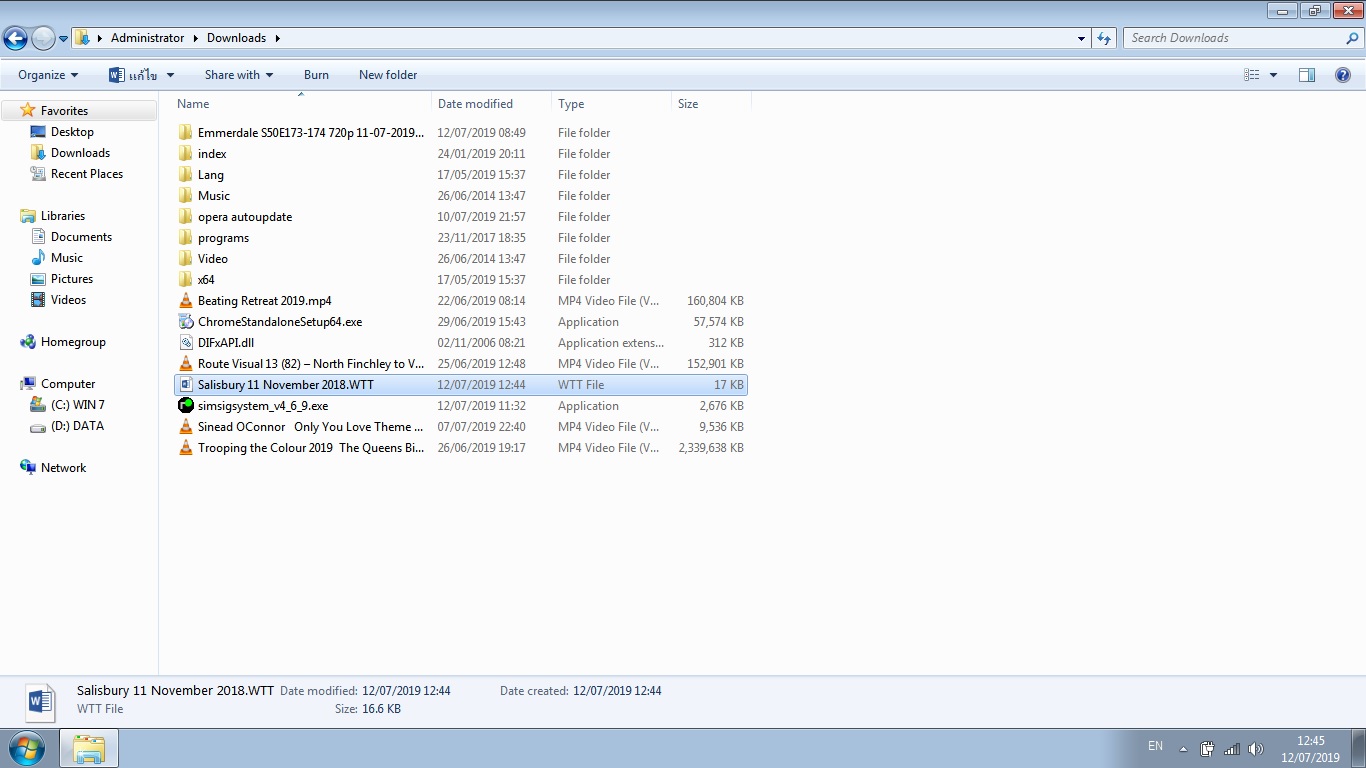1366x768 pixels.
Task: Click Windows Explorer taskbar icon
Action: [x=89, y=748]
